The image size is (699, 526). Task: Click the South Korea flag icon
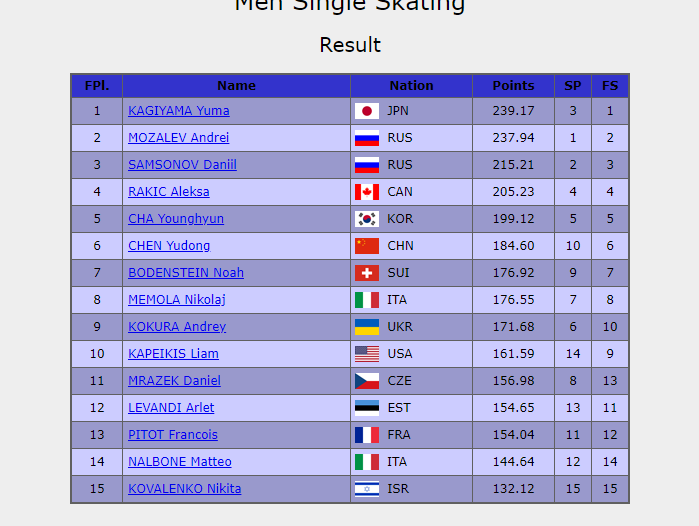point(367,219)
